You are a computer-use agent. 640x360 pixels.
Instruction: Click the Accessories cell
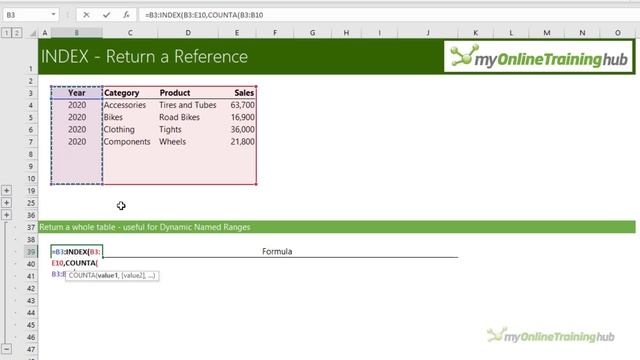point(130,105)
